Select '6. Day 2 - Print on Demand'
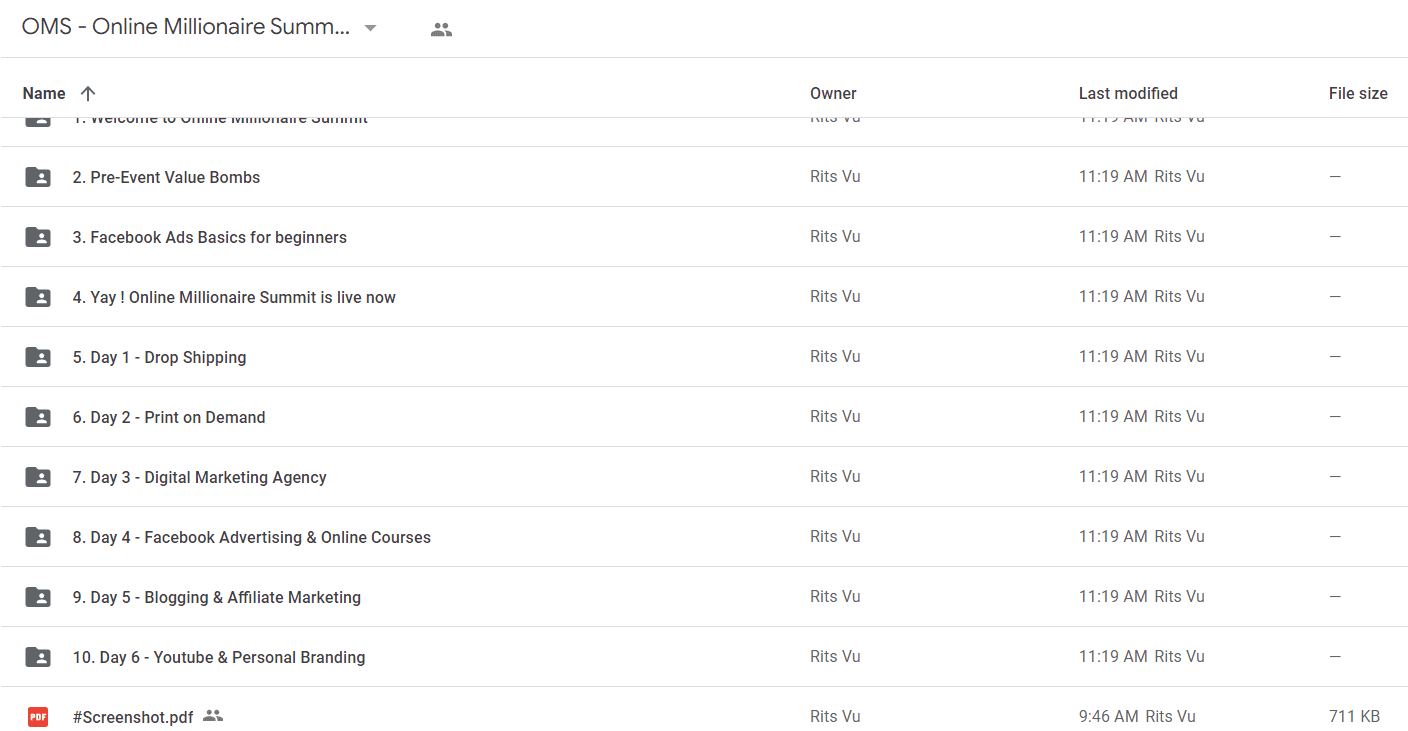The width and height of the screenshot is (1408, 731). 169,417
